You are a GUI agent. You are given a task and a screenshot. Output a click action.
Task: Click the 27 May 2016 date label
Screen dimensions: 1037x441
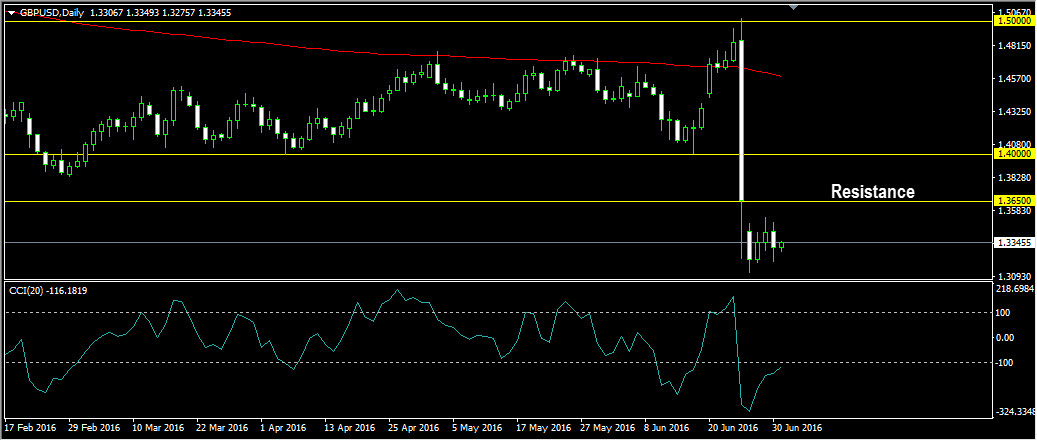tap(608, 428)
